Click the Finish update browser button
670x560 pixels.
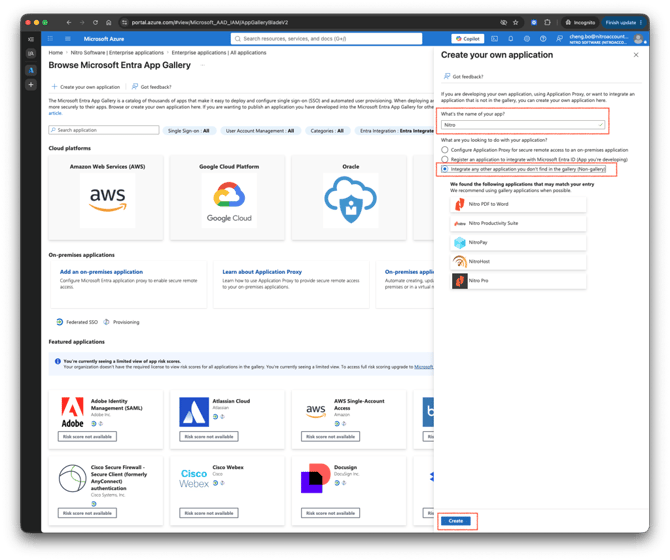(623, 22)
